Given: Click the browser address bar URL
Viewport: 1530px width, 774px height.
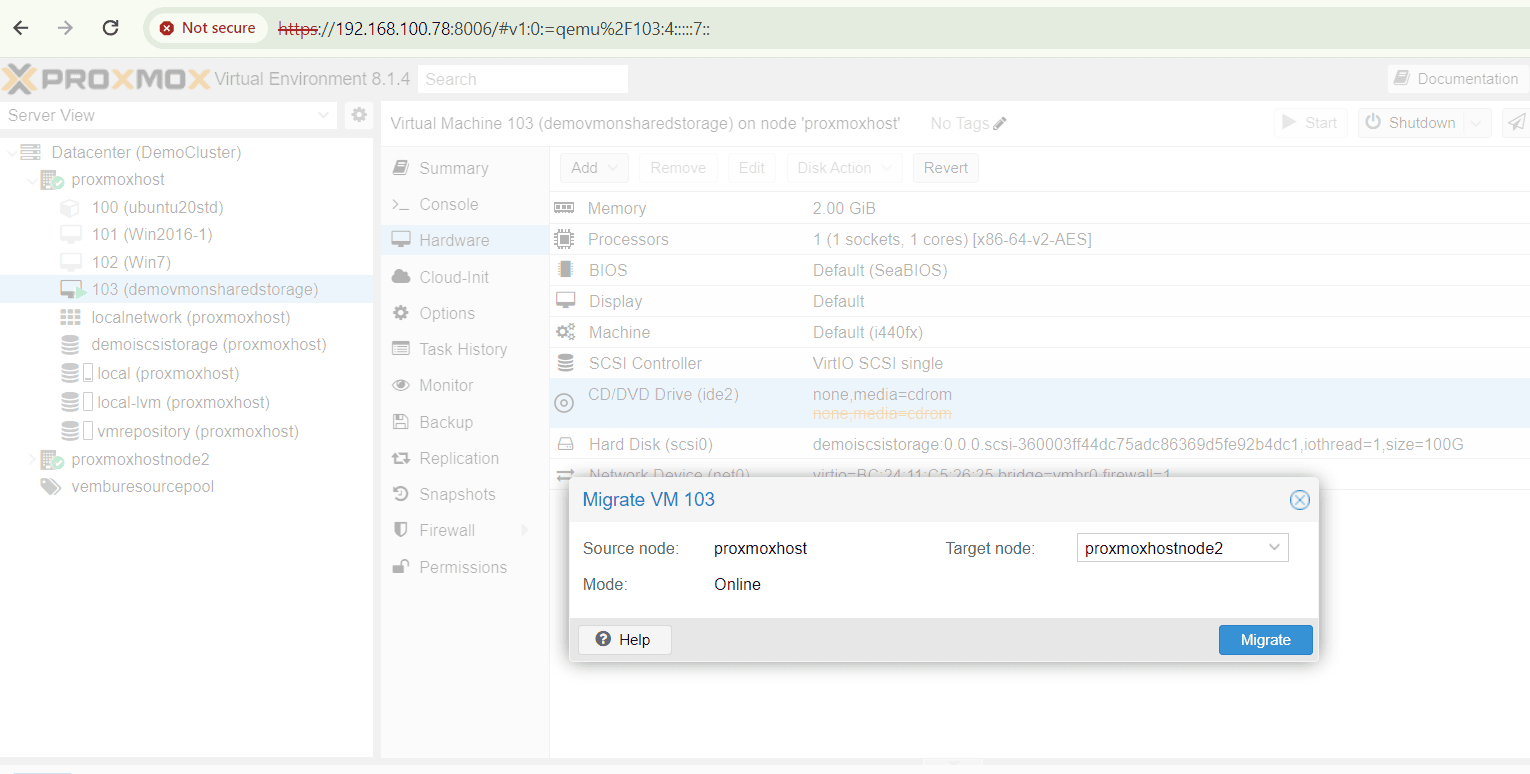Looking at the screenshot, I should 494,28.
